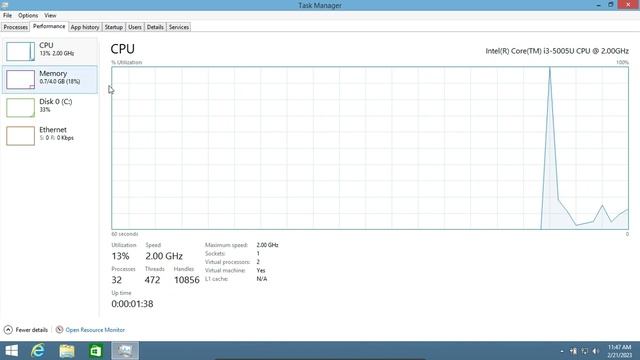Screen dimensions: 640x360
Task: Open the Options menu
Action: click(28, 15)
